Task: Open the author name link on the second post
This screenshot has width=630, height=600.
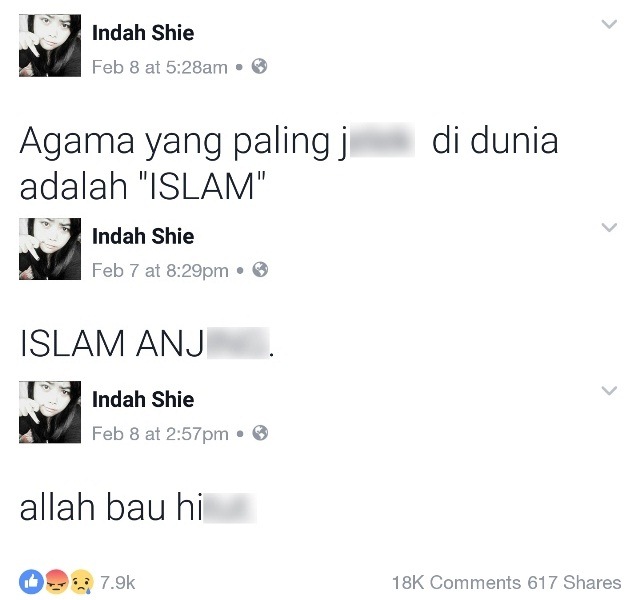Action: (143, 236)
